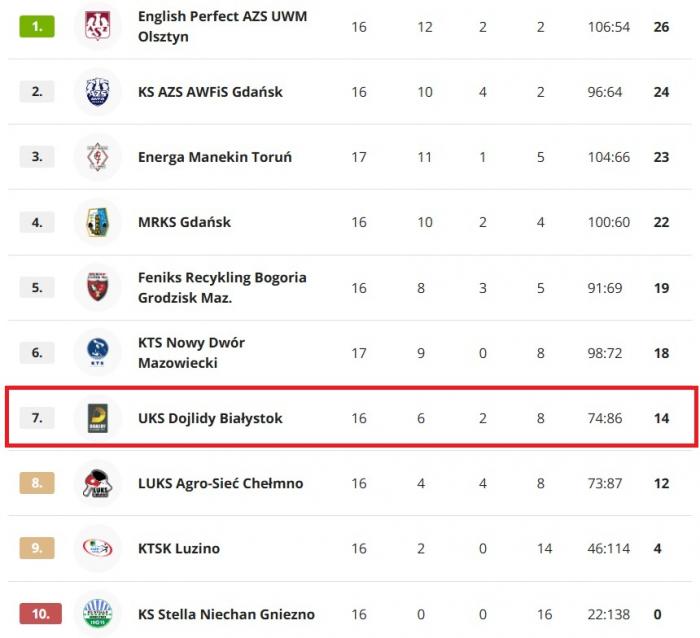Click the KTSK Luzino team name

coord(179,549)
